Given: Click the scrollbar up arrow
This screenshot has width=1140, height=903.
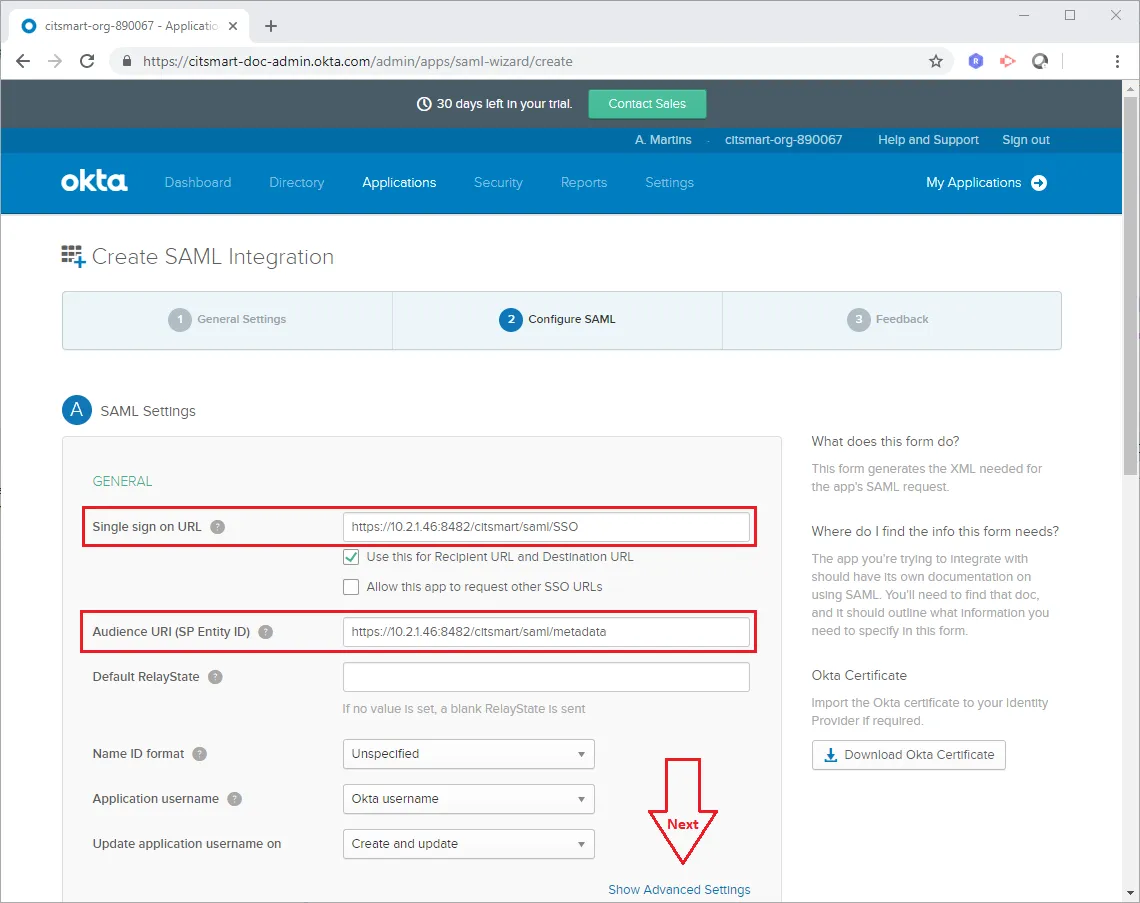Looking at the screenshot, I should pos(1130,89).
